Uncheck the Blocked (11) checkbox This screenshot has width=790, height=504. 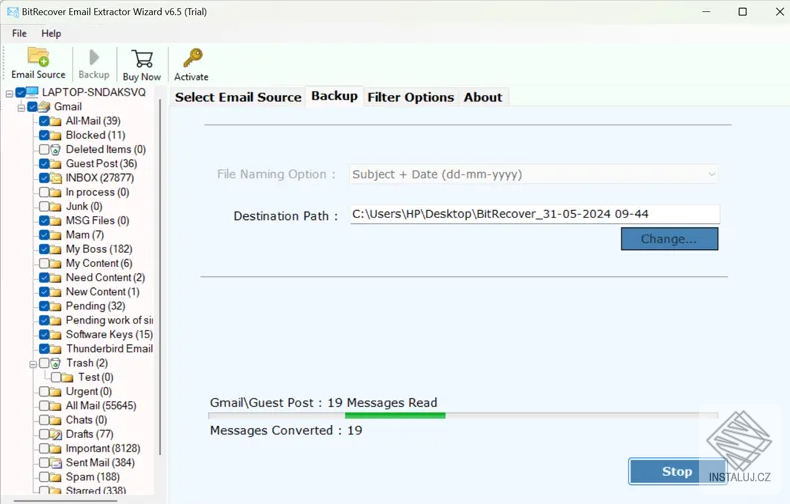(44, 135)
